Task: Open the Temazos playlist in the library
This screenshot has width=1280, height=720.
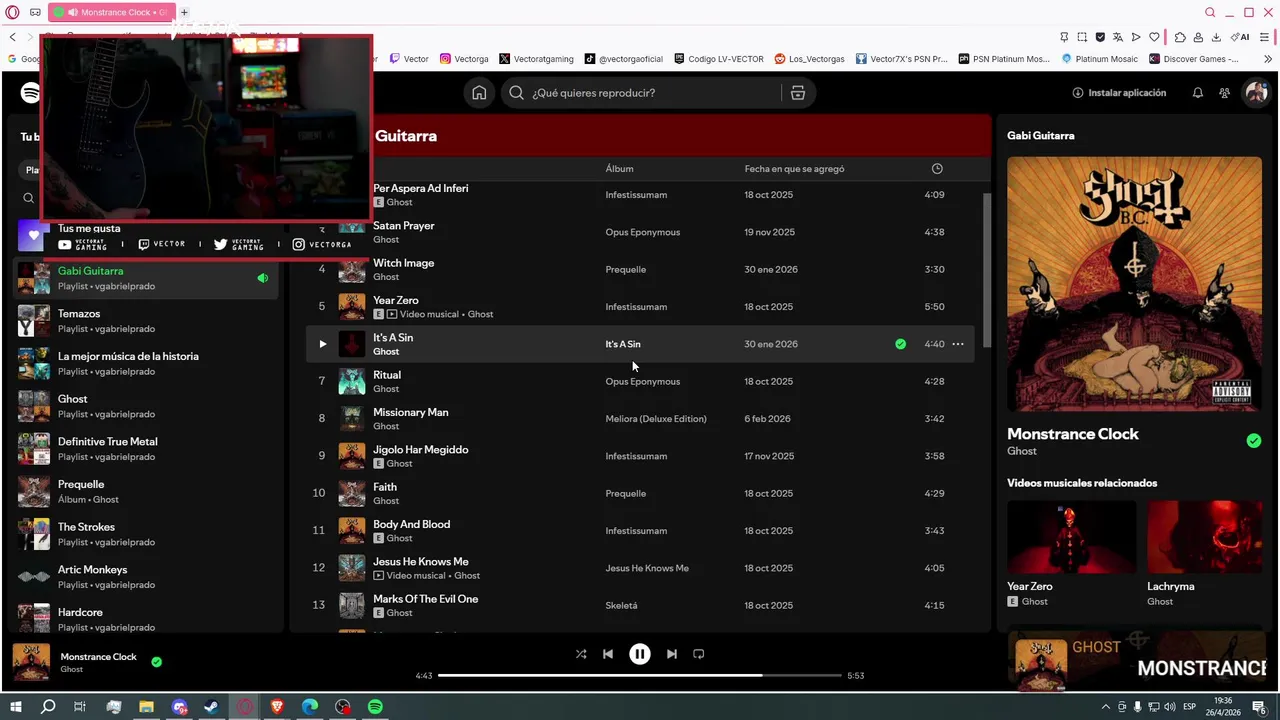Action: (x=145, y=321)
